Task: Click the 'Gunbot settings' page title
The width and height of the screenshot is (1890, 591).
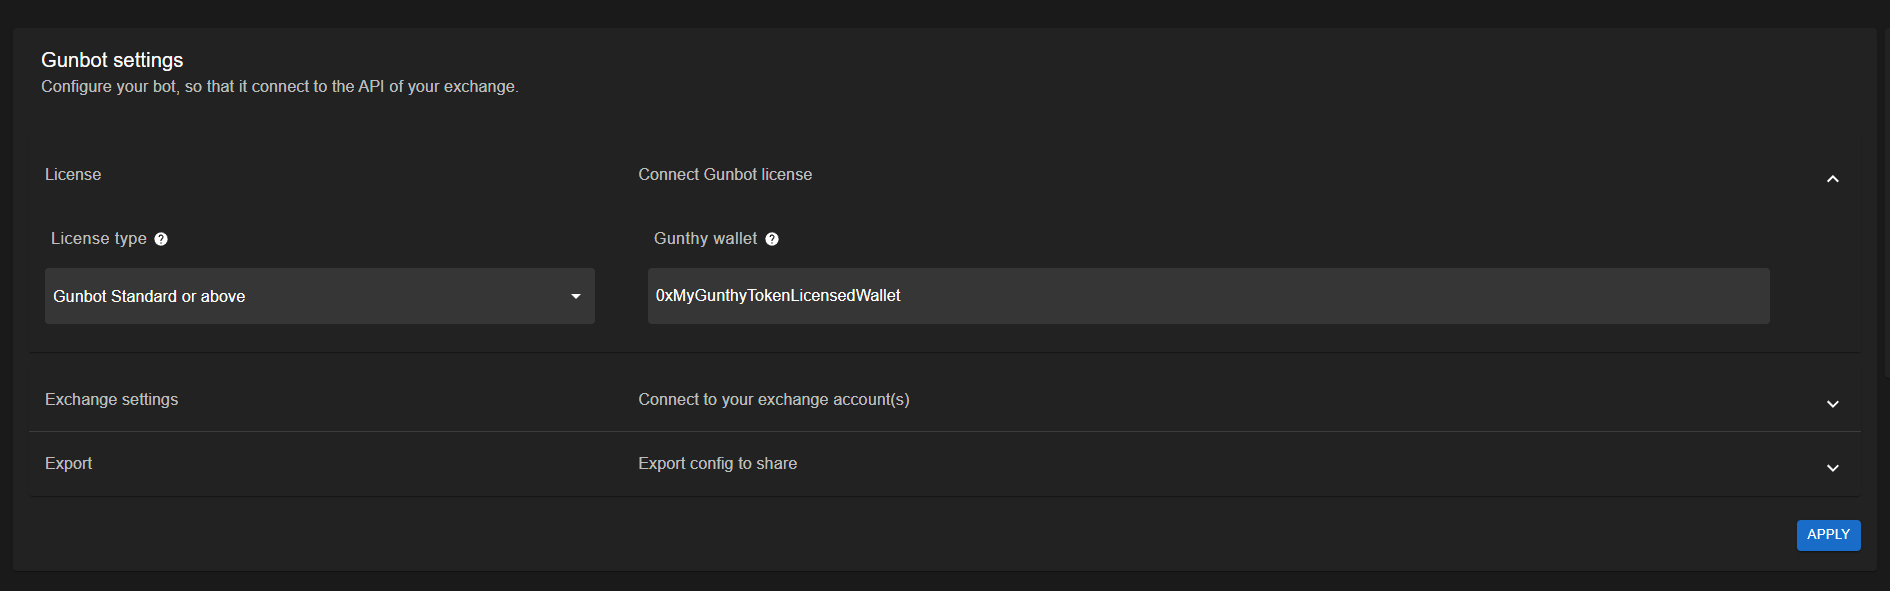Action: click(112, 60)
